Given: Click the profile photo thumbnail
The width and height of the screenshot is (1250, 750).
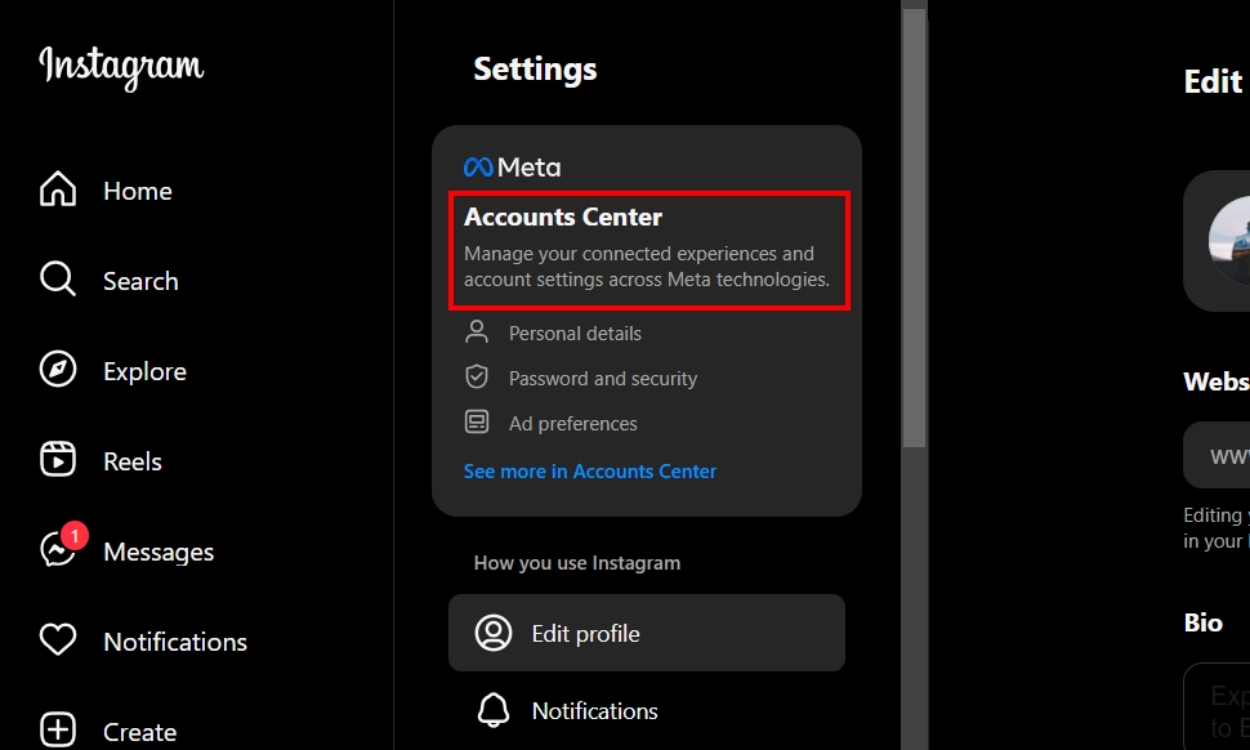Looking at the screenshot, I should pos(1229,240).
